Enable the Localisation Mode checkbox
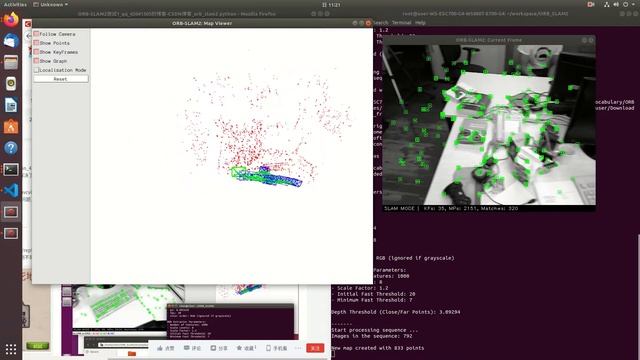The height and width of the screenshot is (360, 640). point(36,70)
